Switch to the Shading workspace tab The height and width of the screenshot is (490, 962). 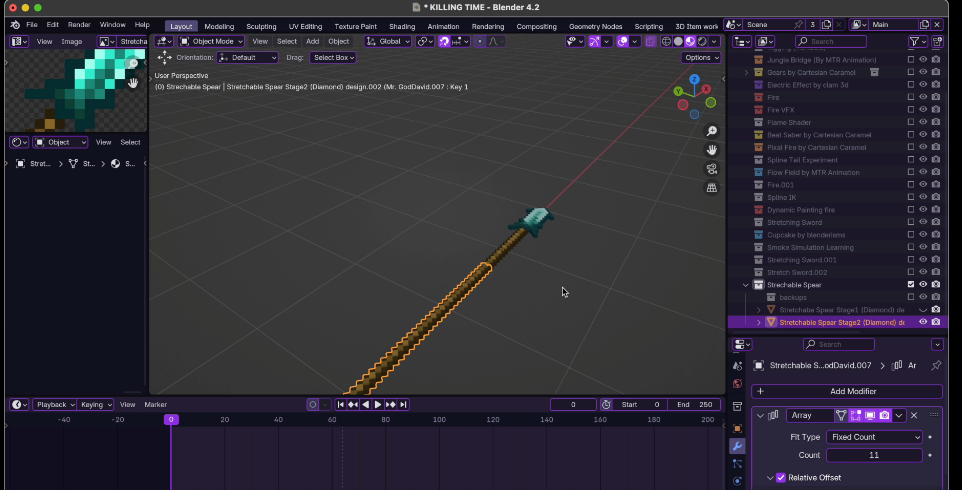coord(402,26)
